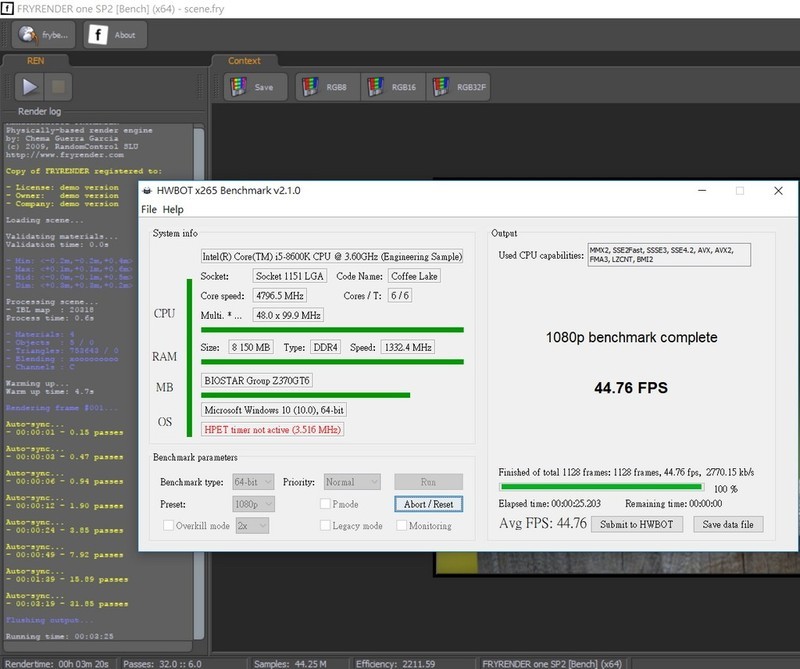Expand the Priority dropdown
Viewport: 800px width, 669px height.
[x=351, y=482]
